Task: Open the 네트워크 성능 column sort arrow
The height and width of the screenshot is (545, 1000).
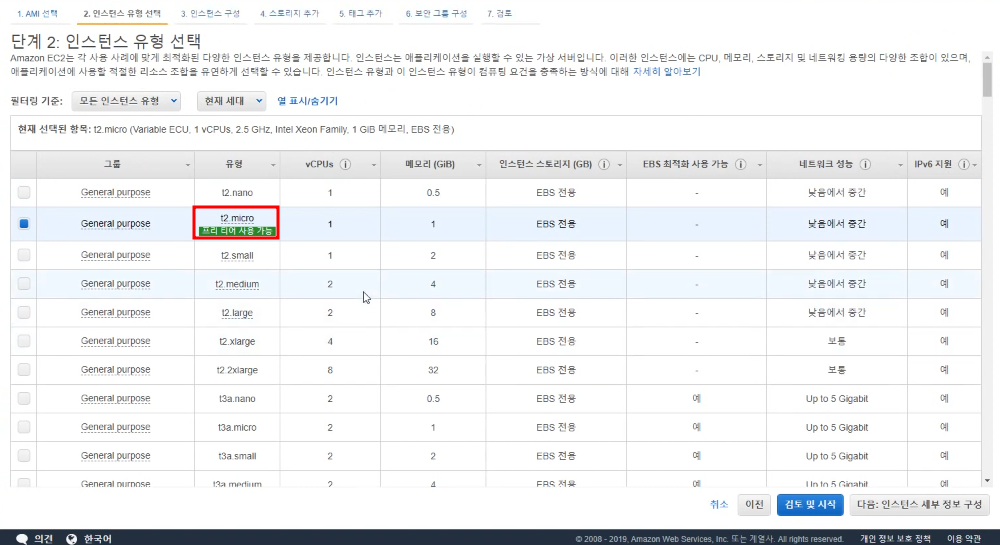Action: pos(901,165)
